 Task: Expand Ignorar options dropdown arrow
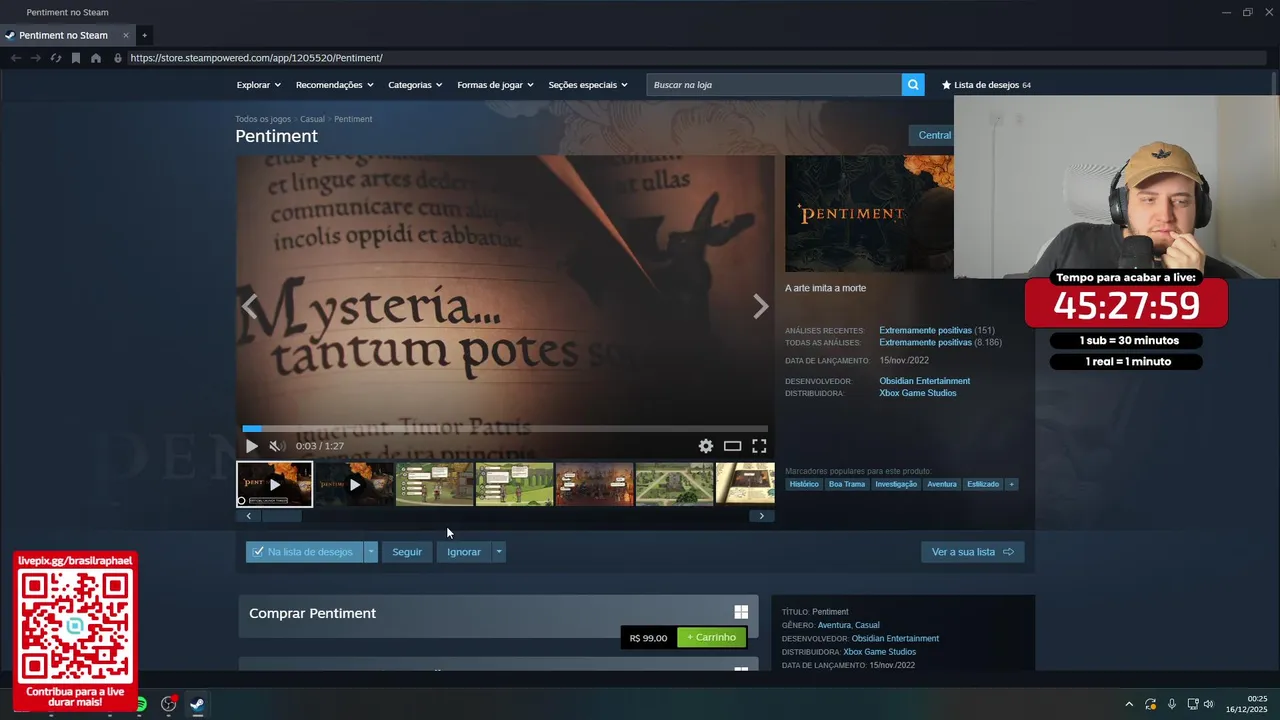499,552
